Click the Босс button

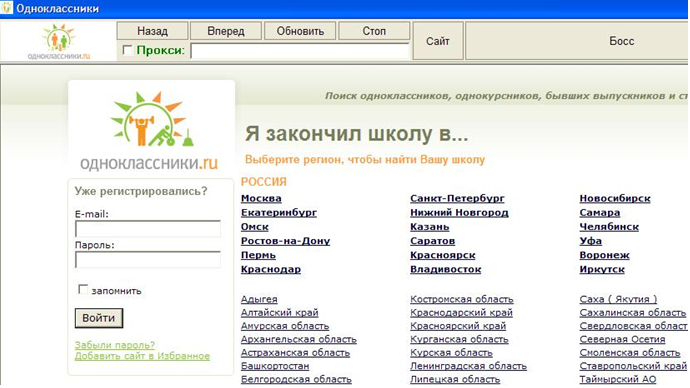(x=577, y=41)
